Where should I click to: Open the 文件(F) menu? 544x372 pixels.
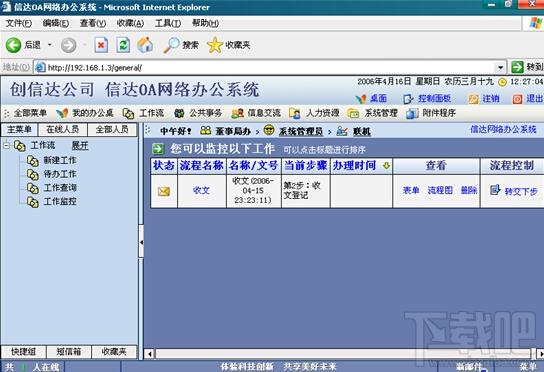click(x=19, y=23)
